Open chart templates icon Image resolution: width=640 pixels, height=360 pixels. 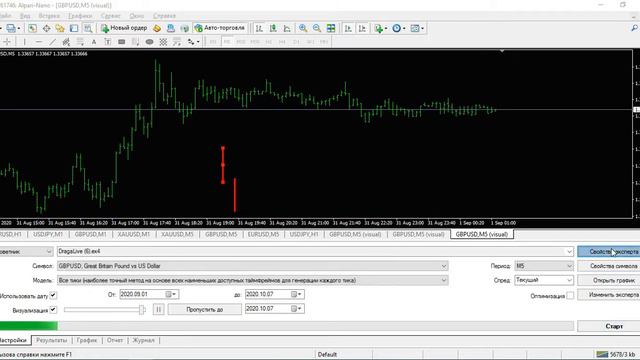(416, 28)
